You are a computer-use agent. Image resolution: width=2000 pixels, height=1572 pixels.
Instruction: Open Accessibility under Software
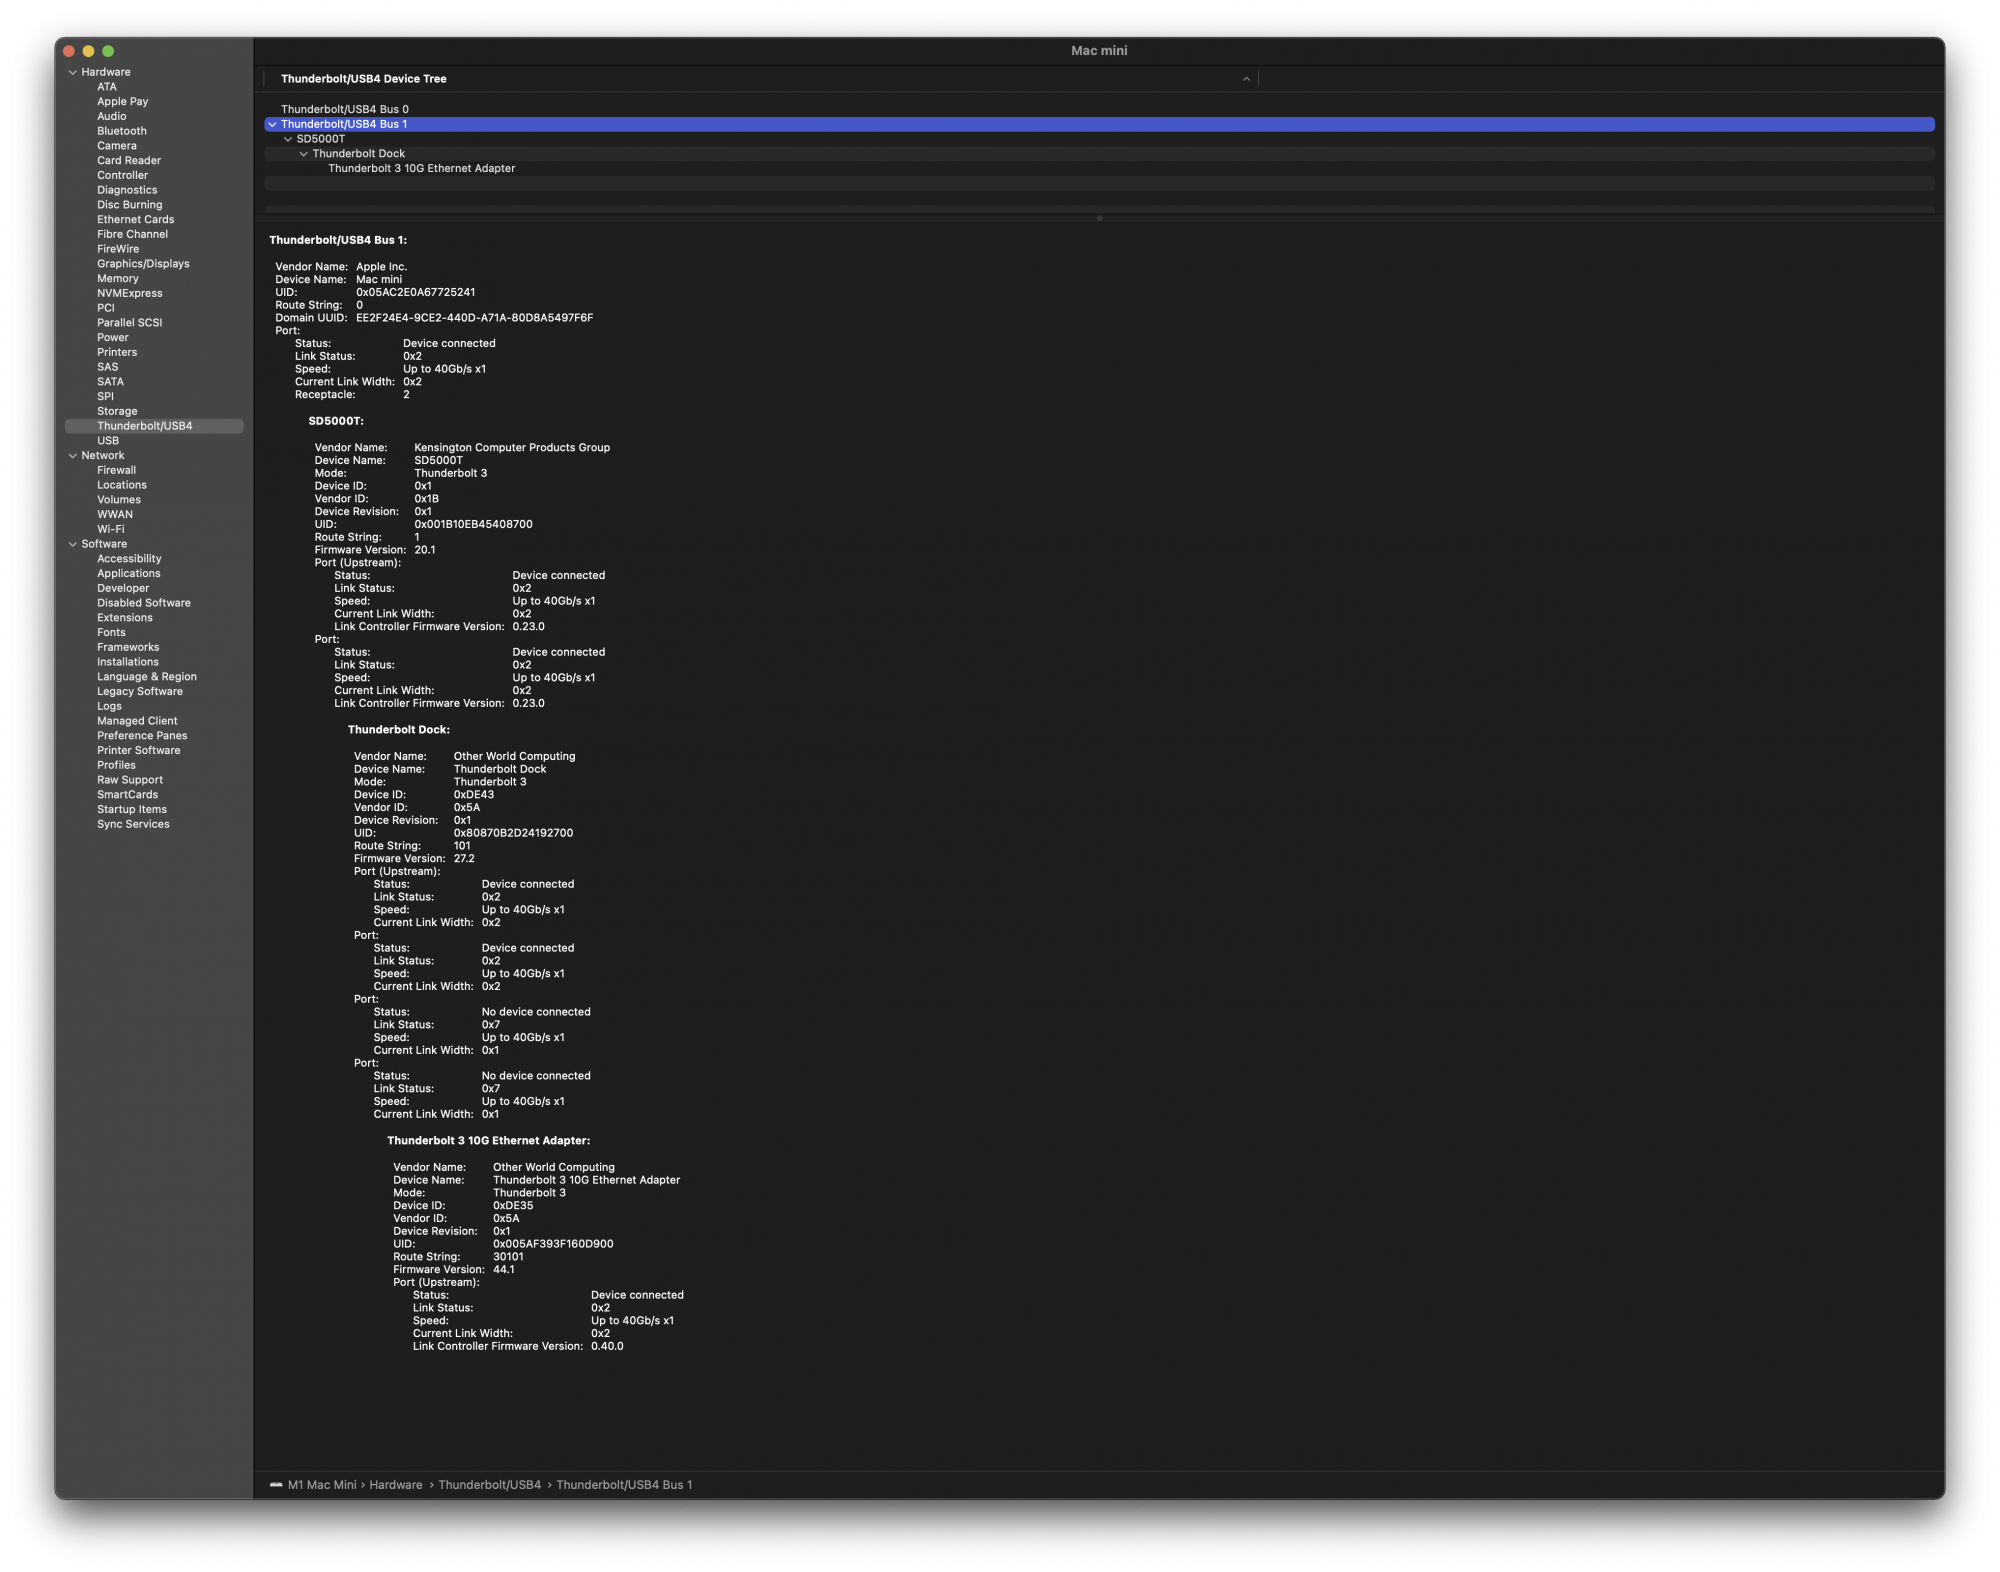click(129, 559)
